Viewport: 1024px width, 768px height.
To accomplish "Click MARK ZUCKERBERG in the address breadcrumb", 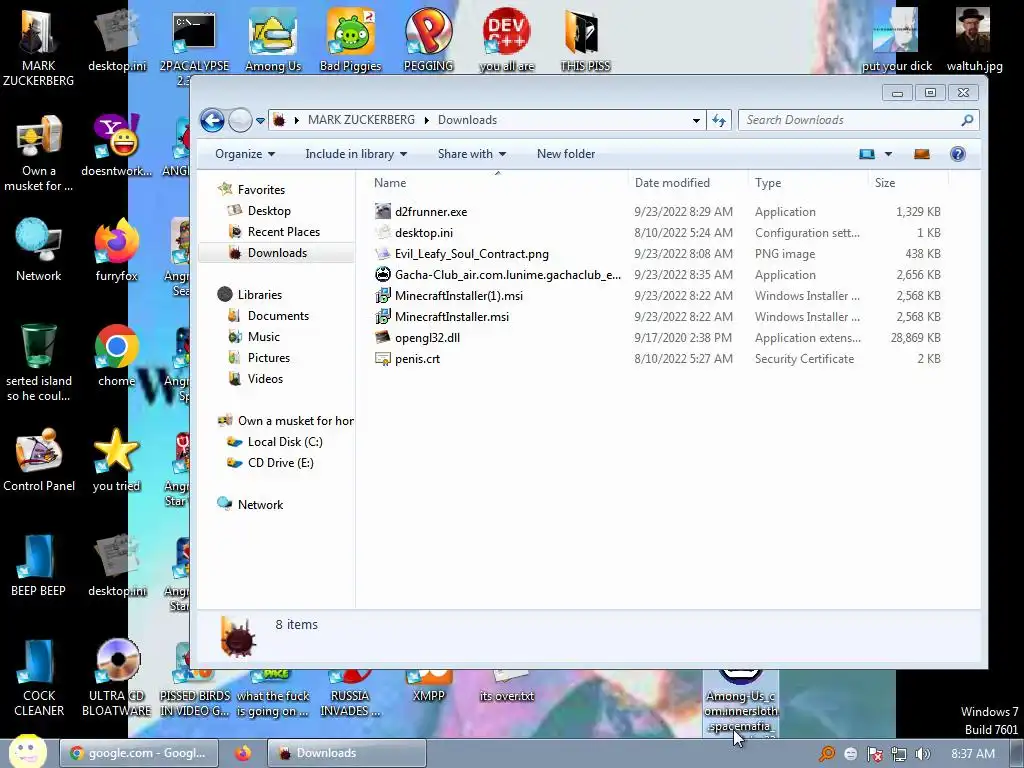I will 361,120.
